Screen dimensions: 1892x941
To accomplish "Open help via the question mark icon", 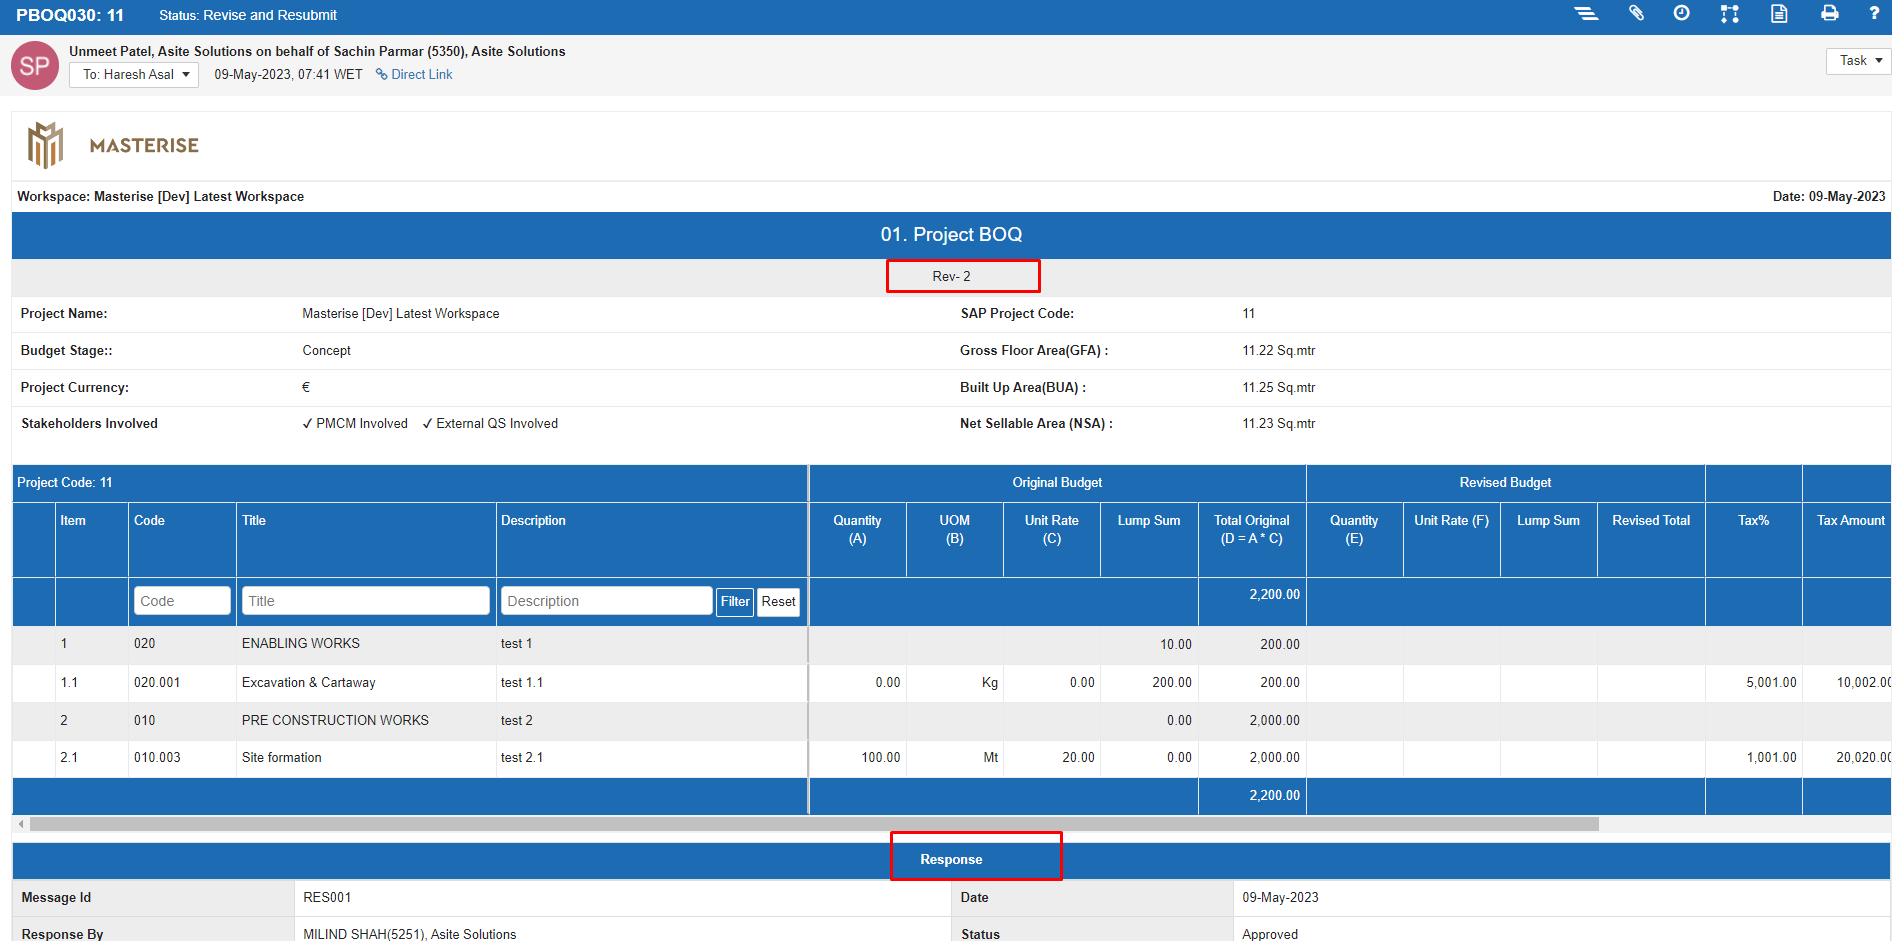I will point(1874,14).
